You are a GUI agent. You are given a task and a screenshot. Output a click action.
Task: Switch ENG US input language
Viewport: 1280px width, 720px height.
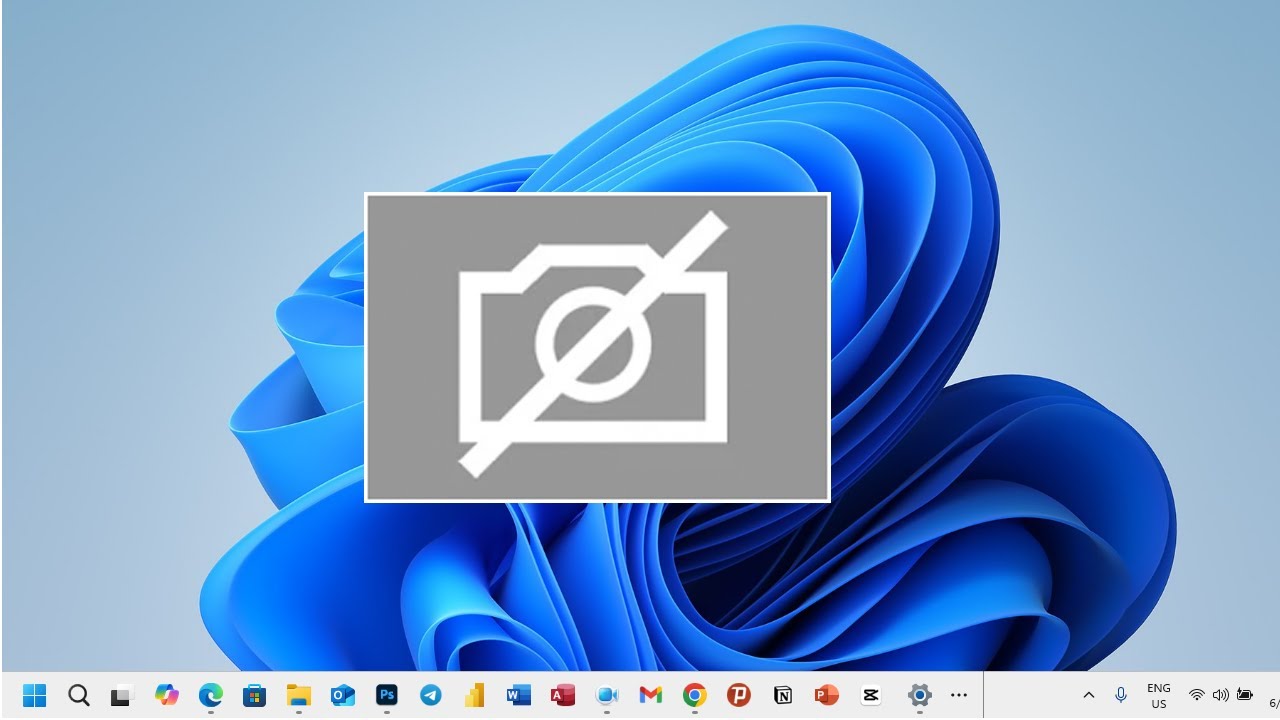(x=1159, y=696)
